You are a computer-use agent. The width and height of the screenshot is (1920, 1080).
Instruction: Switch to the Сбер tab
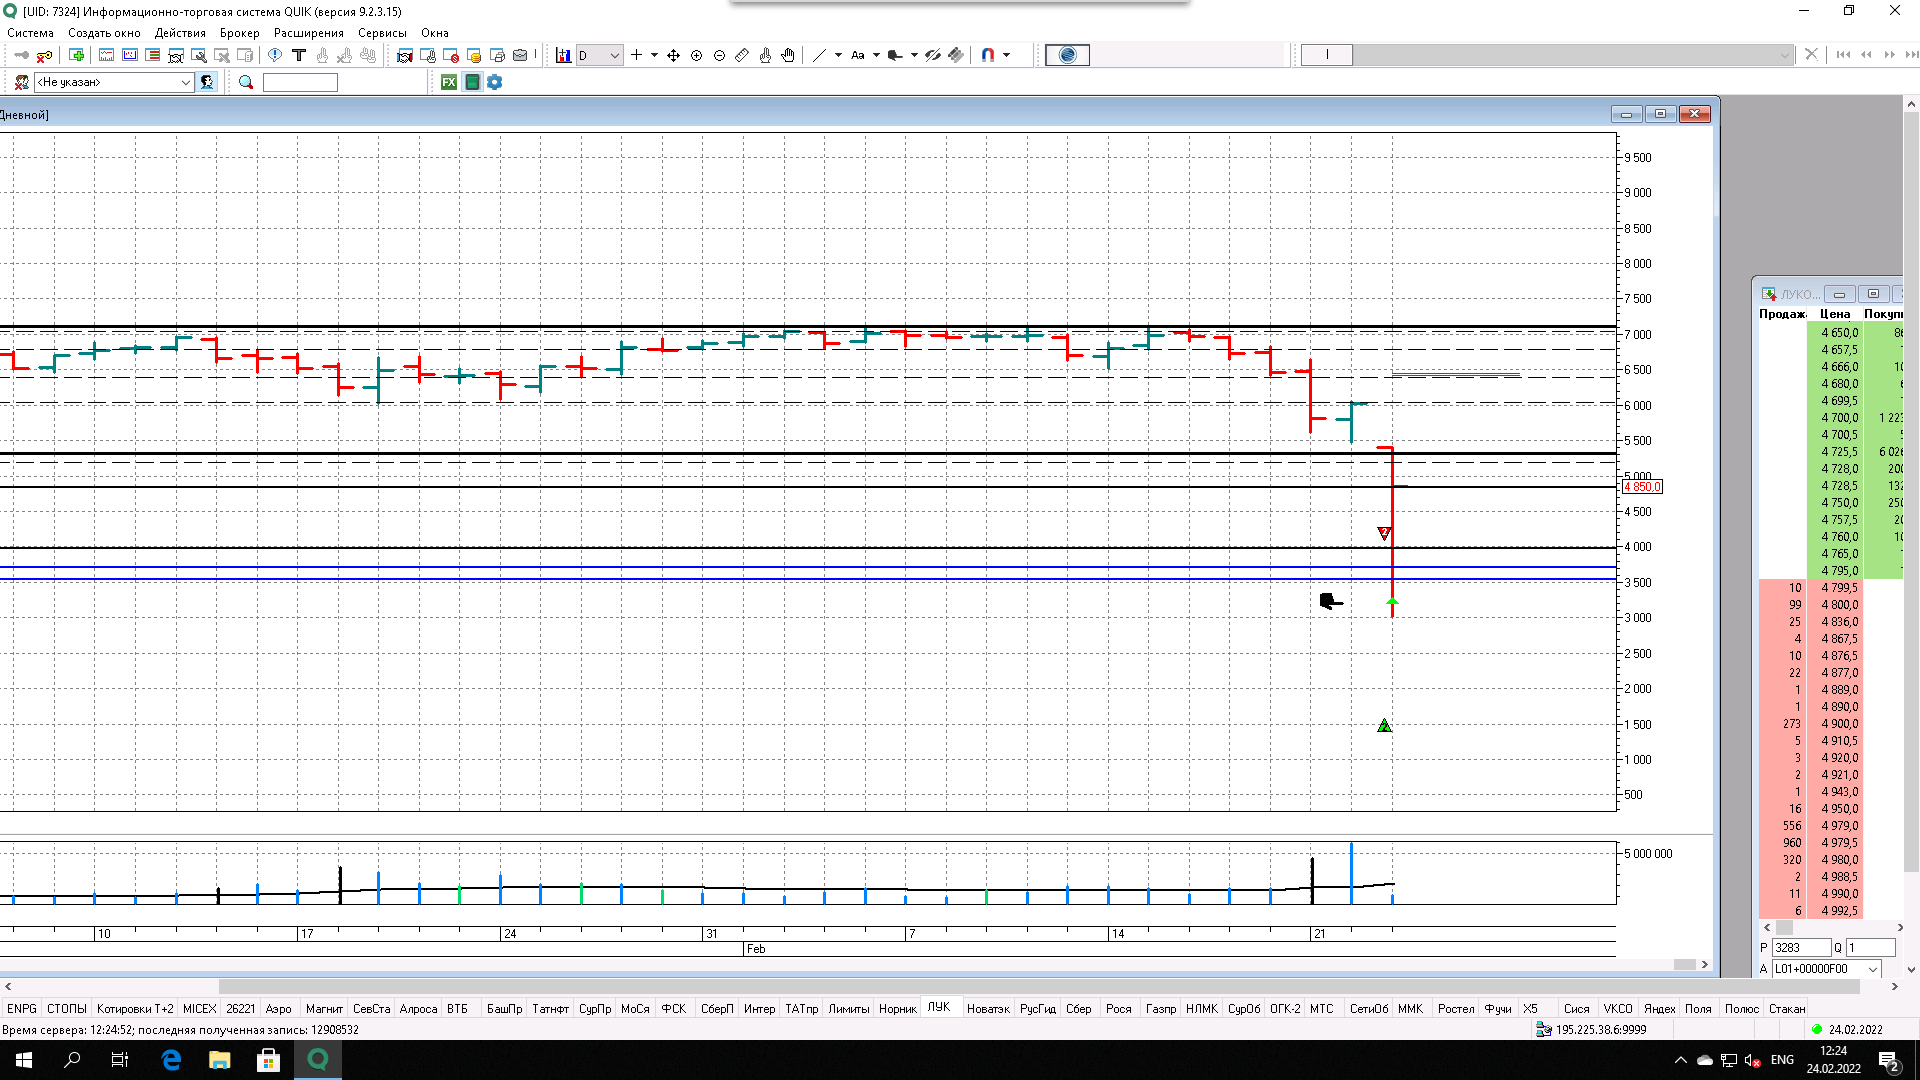pyautogui.click(x=1078, y=1008)
